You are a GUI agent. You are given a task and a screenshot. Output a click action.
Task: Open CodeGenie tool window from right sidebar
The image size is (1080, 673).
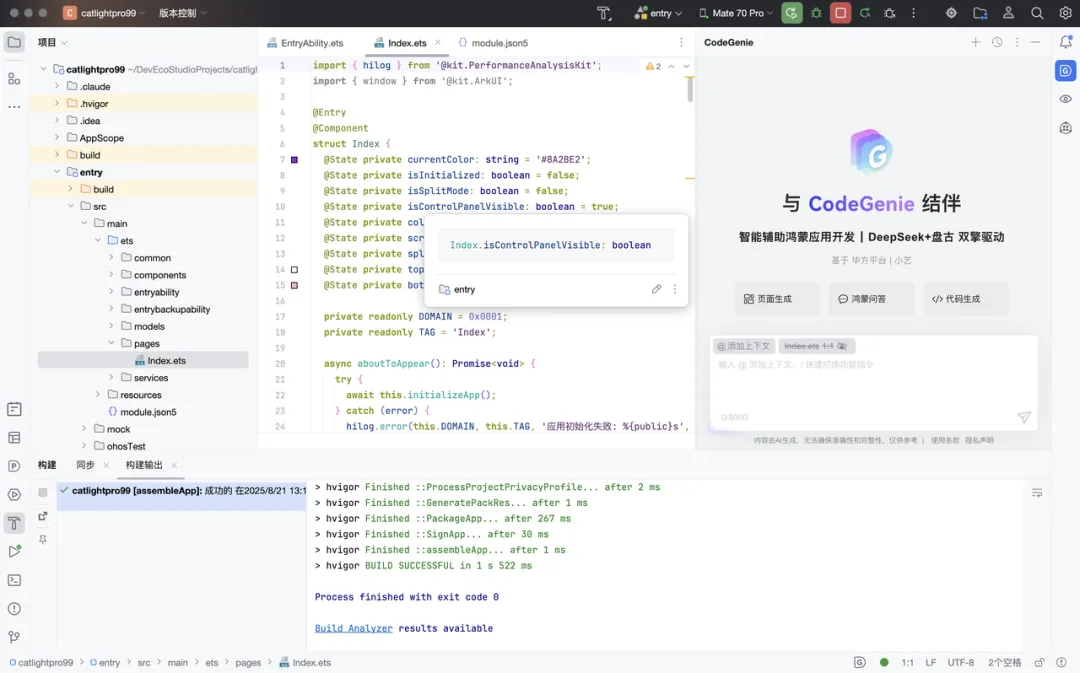[1066, 70]
